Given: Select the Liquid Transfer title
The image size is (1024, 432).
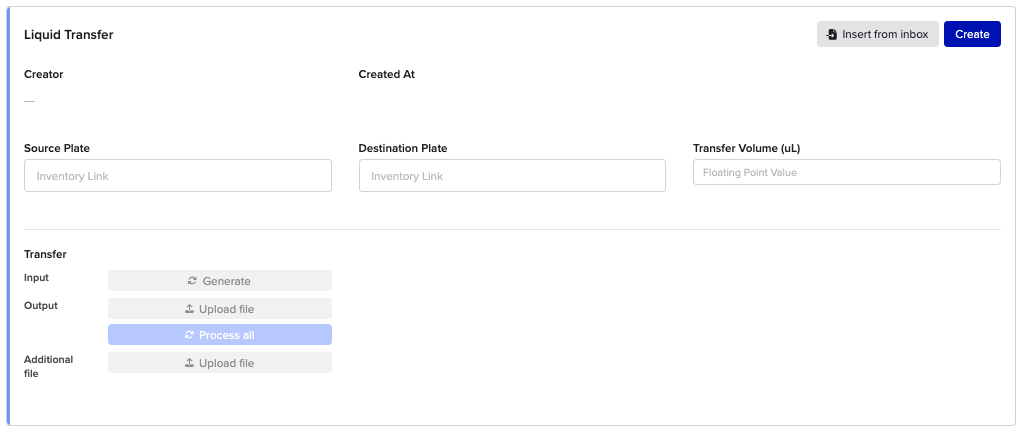Looking at the screenshot, I should 69,35.
